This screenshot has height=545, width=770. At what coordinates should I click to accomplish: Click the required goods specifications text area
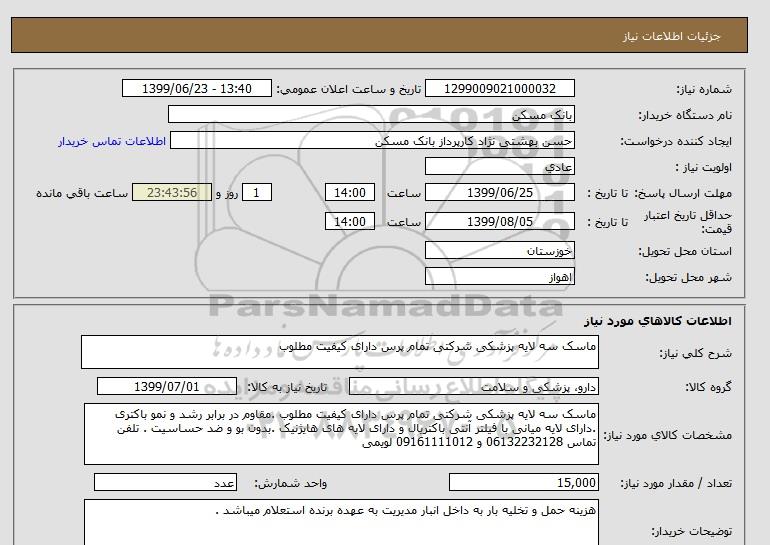coord(343,434)
